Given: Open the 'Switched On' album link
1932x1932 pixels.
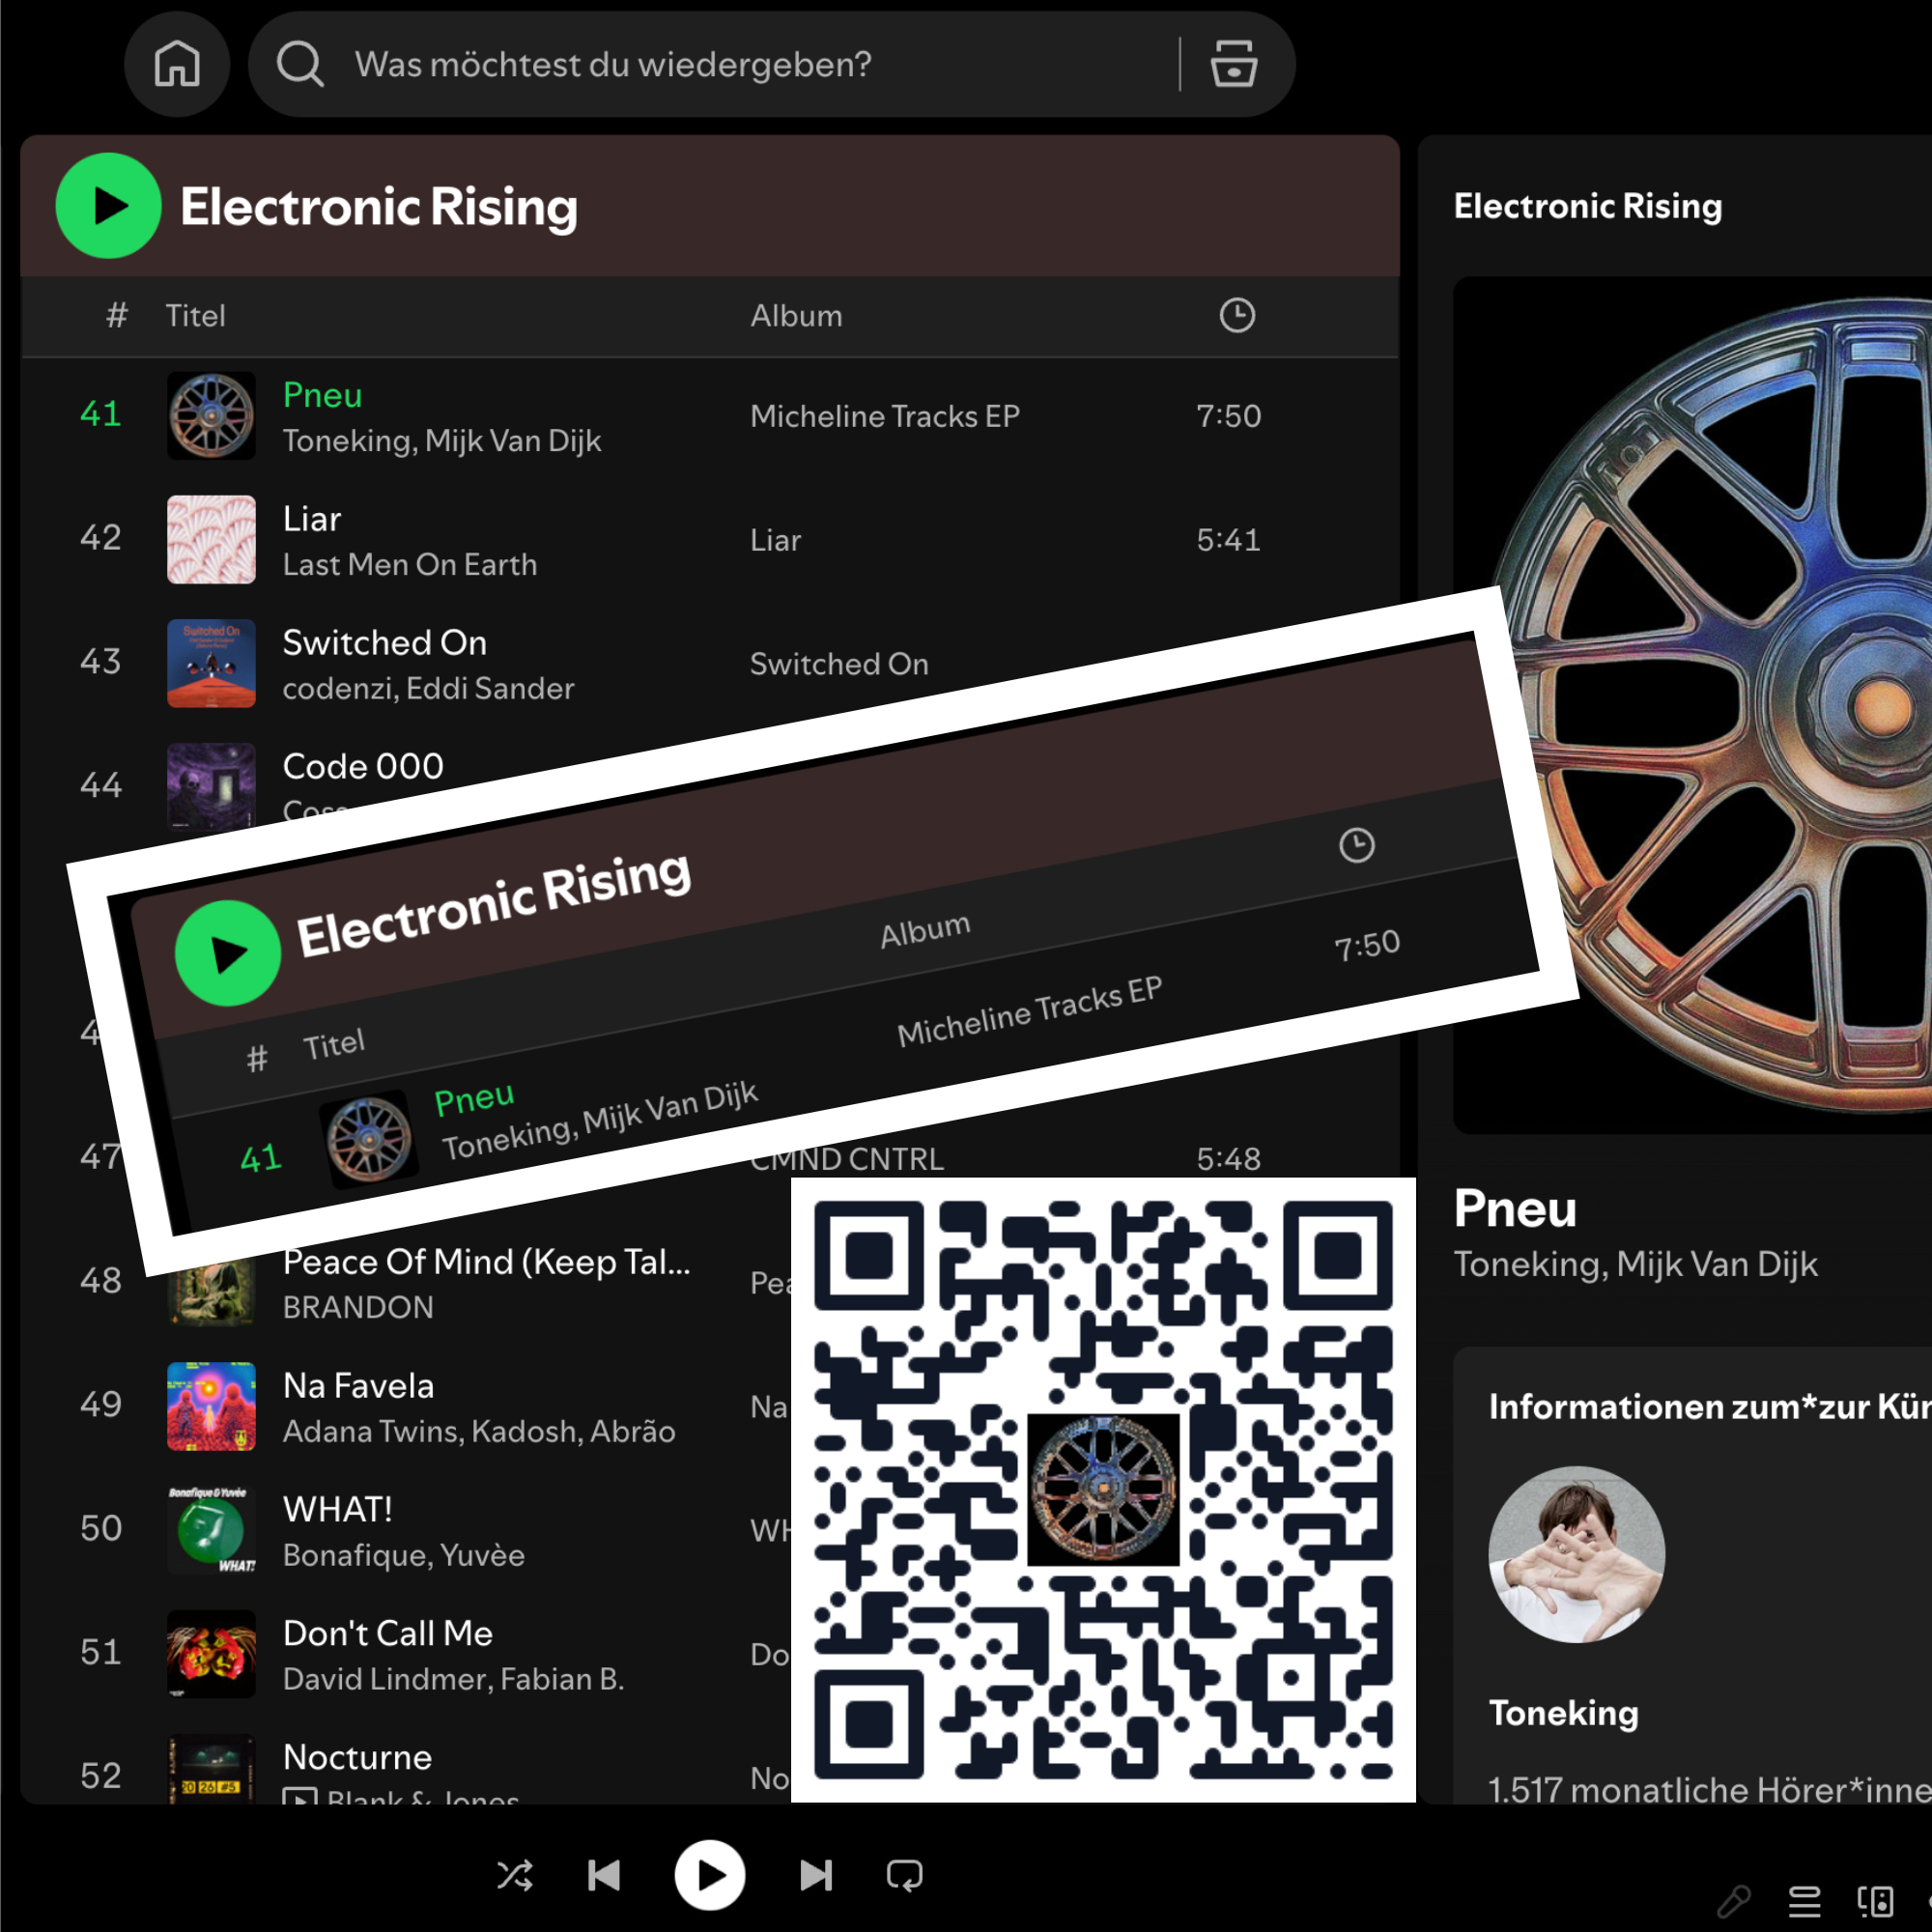Looking at the screenshot, I should [839, 664].
